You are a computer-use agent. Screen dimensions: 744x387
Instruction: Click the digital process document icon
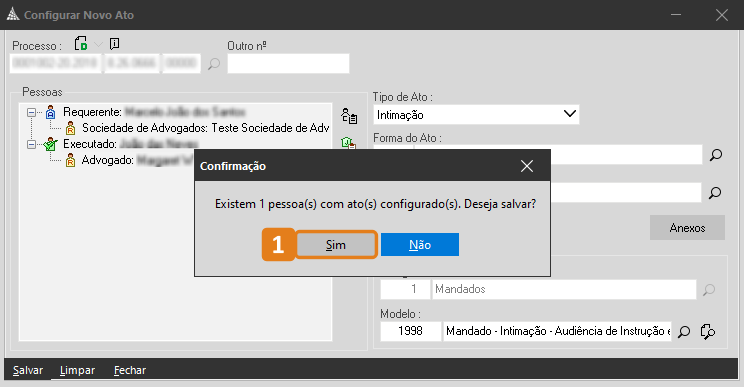(81, 44)
